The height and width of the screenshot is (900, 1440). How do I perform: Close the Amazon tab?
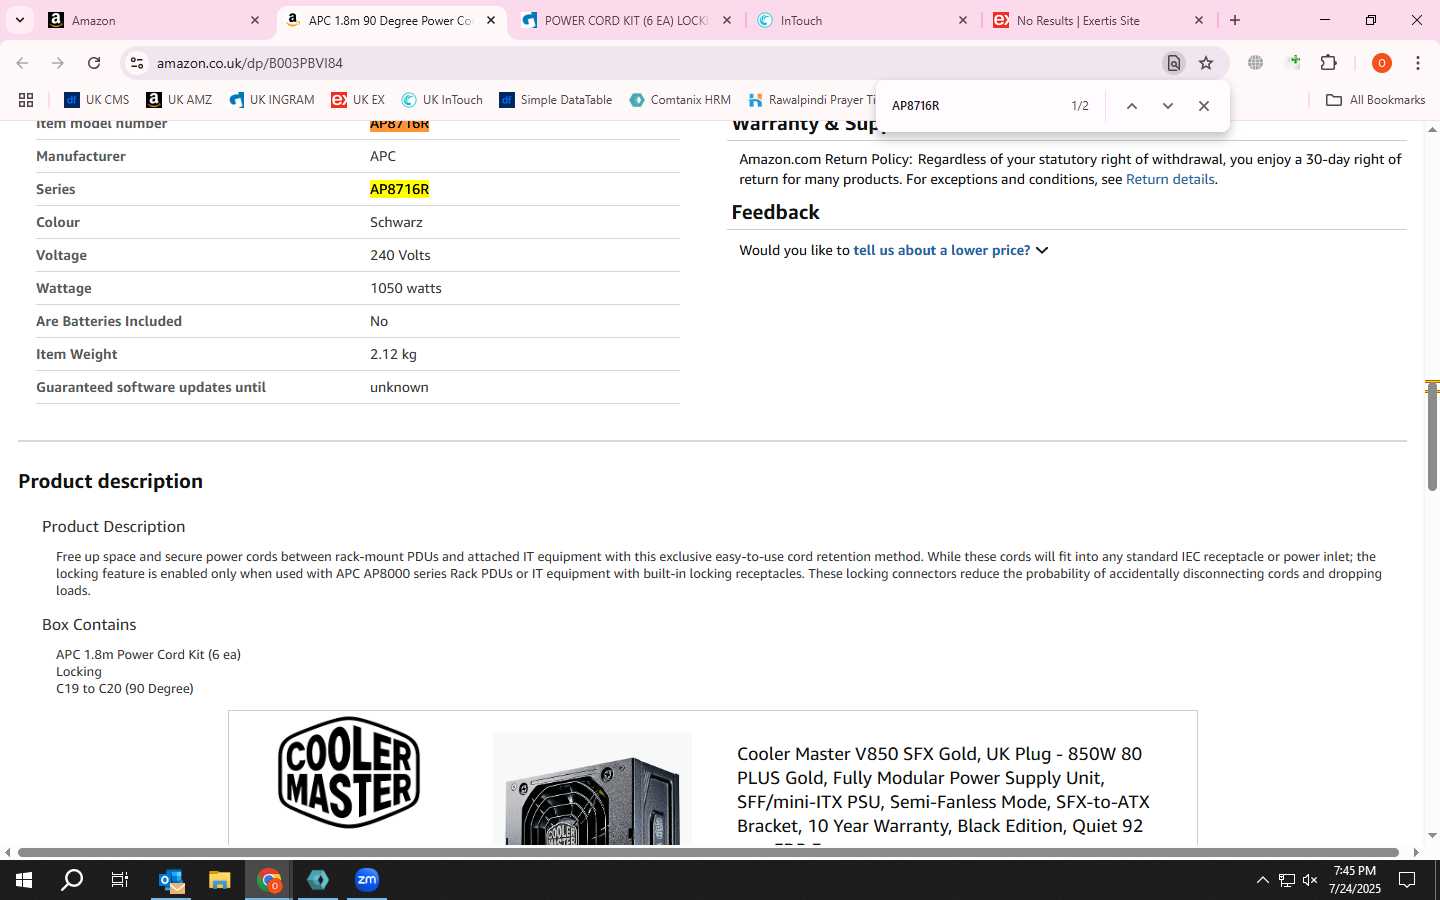click(x=255, y=20)
